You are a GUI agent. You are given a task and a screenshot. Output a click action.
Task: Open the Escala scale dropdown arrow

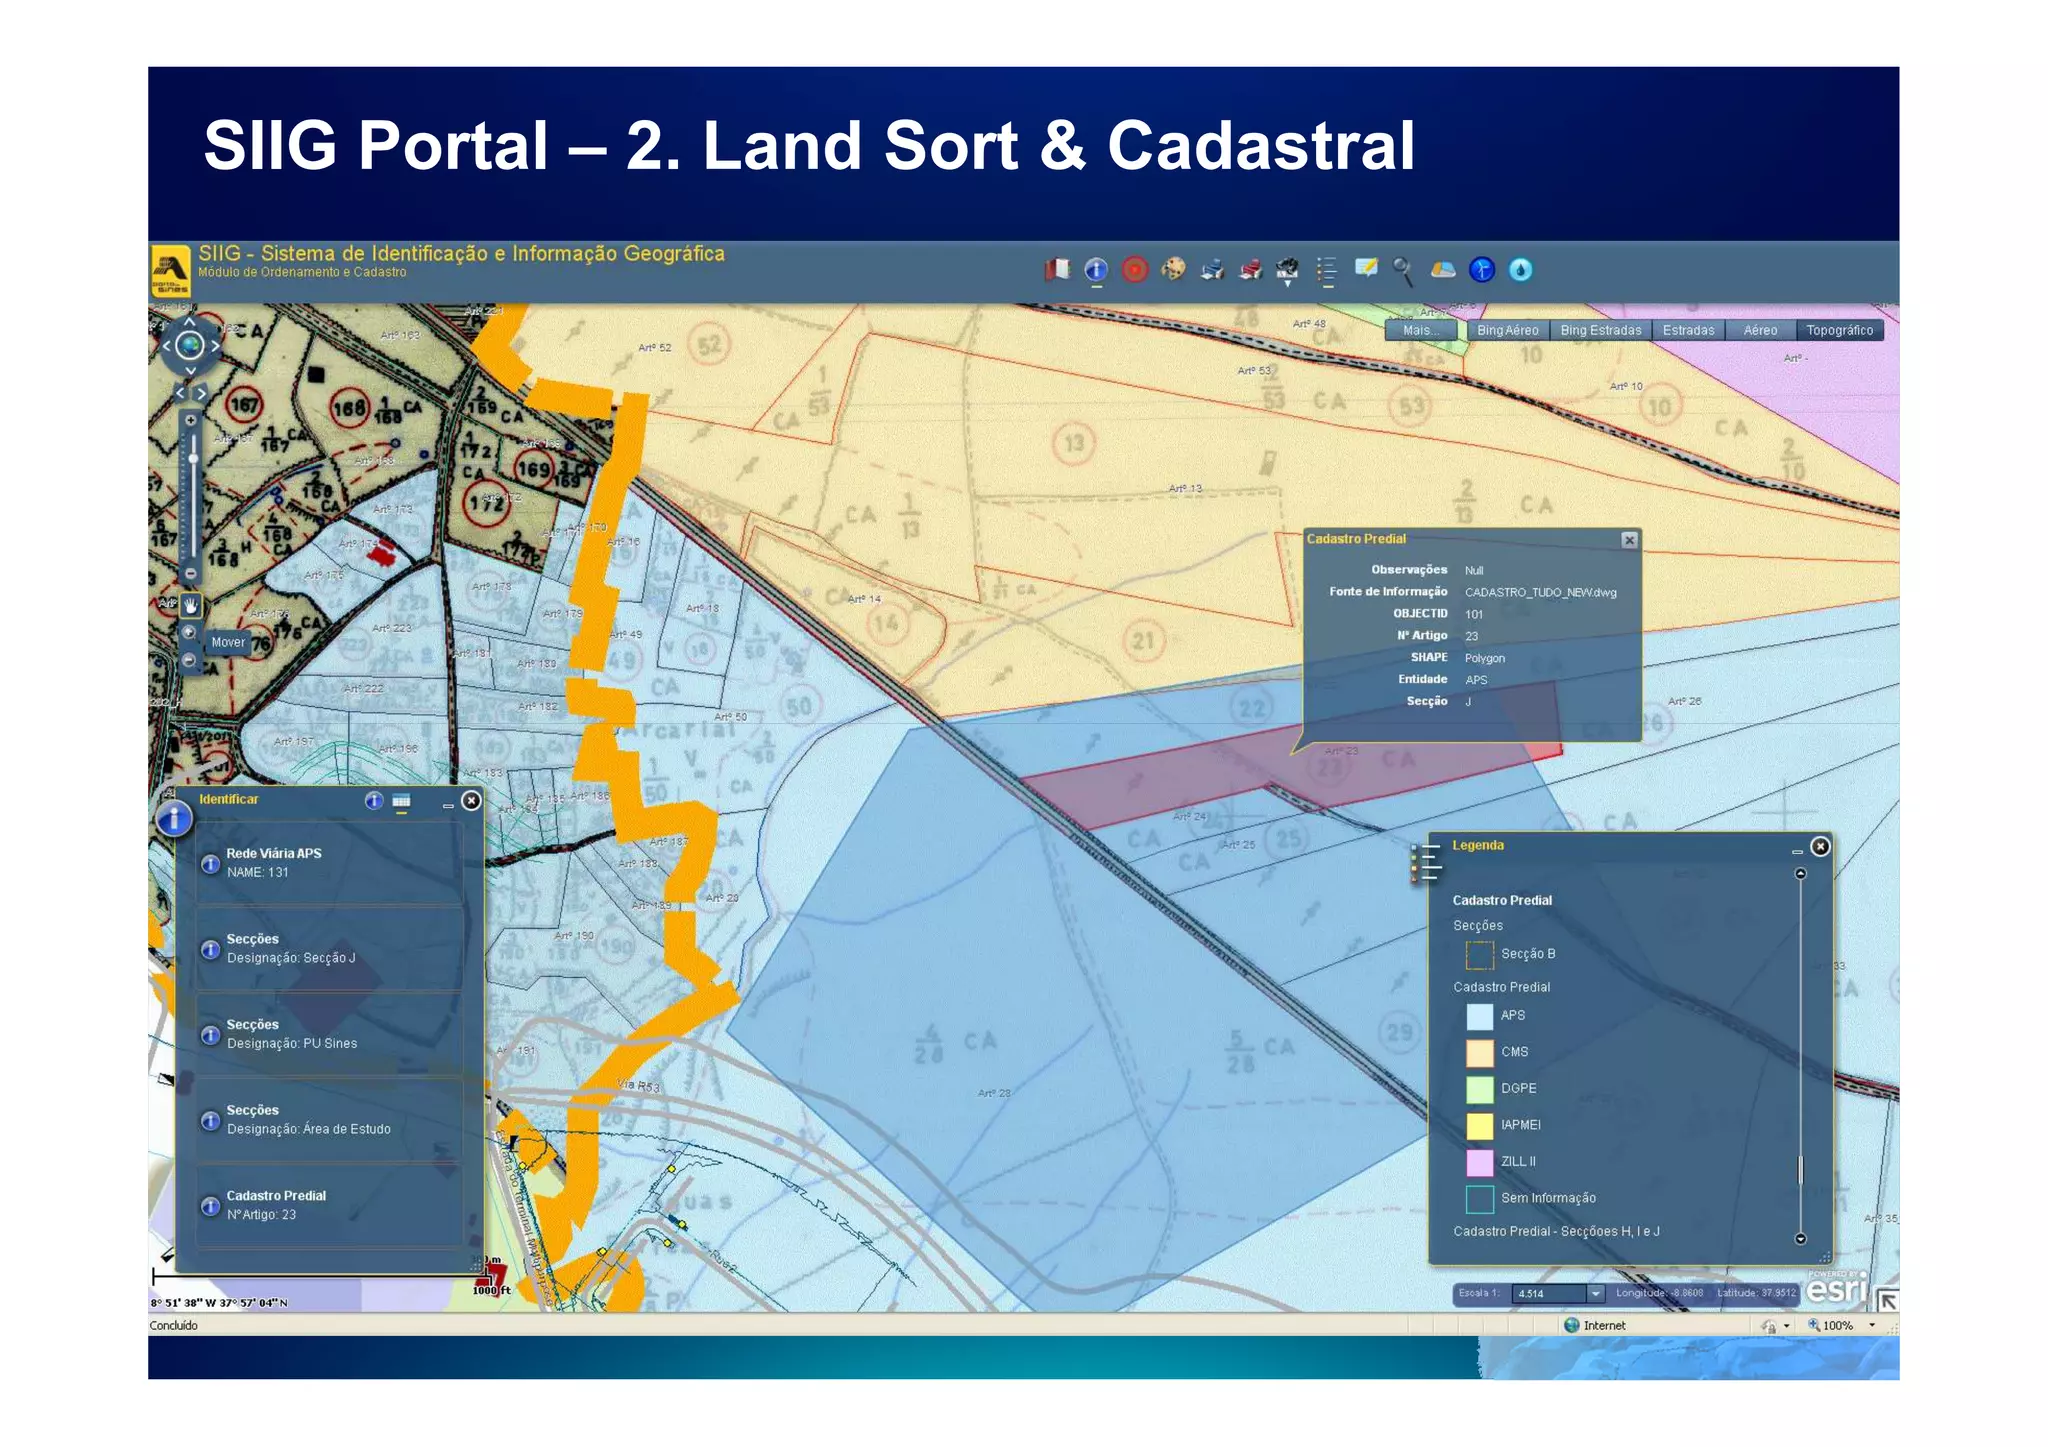[1596, 1294]
